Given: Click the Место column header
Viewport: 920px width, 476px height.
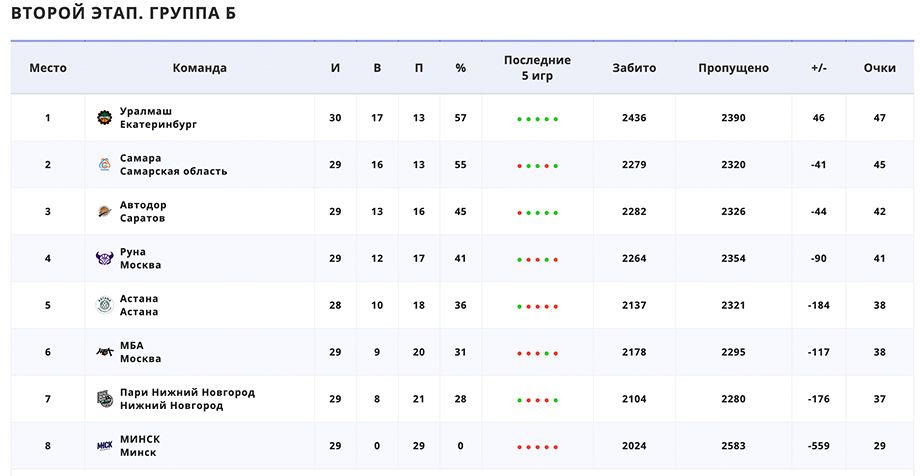Looking at the screenshot, I should coord(48,68).
